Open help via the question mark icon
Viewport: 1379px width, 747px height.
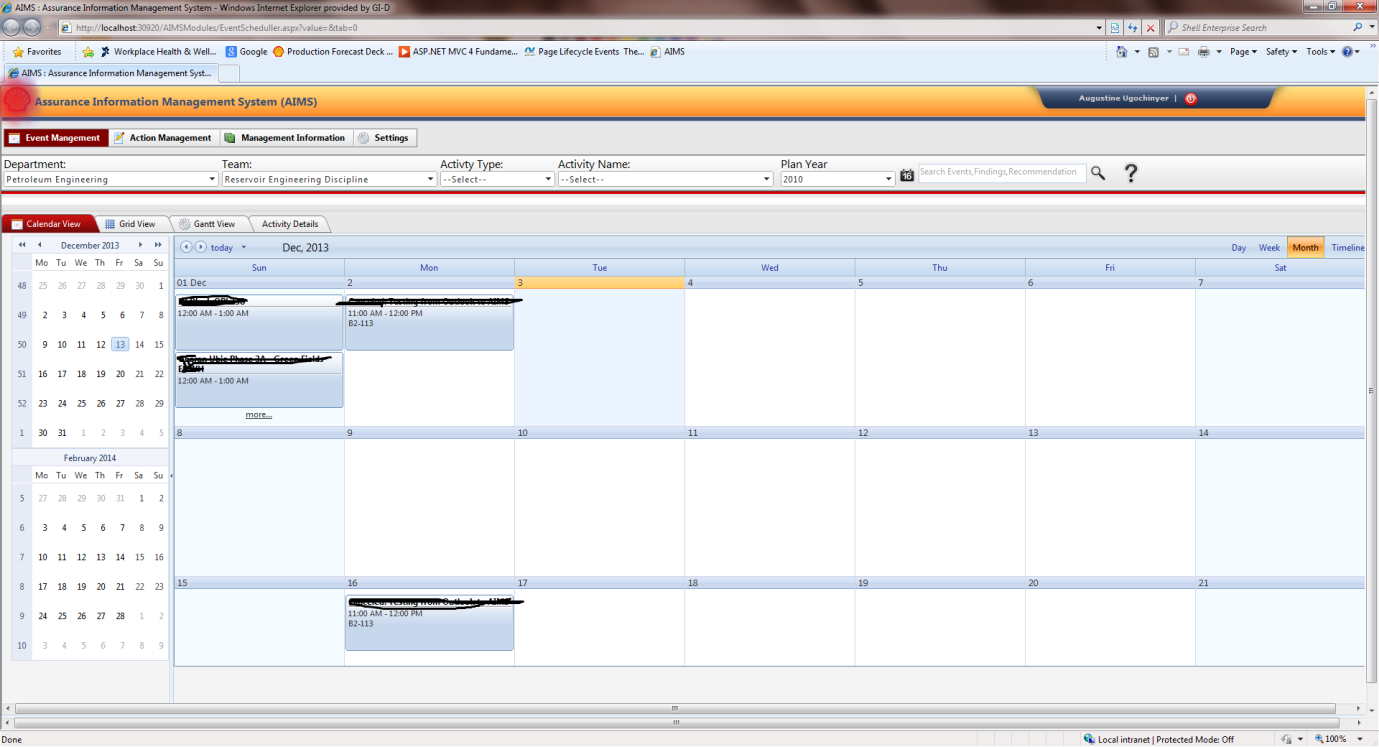(x=1131, y=173)
